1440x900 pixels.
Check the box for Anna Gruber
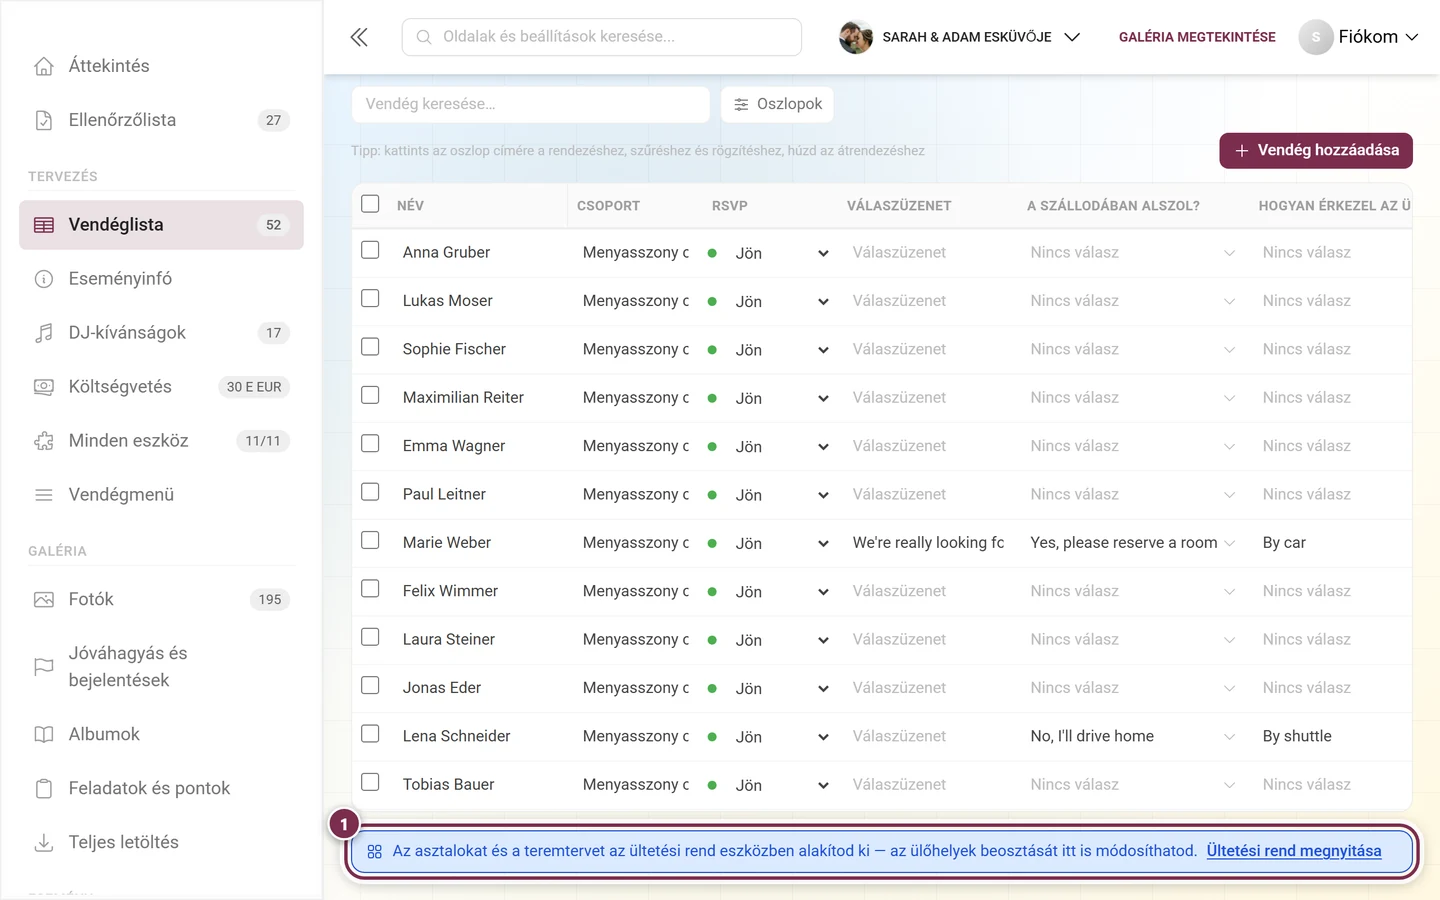[x=370, y=250]
